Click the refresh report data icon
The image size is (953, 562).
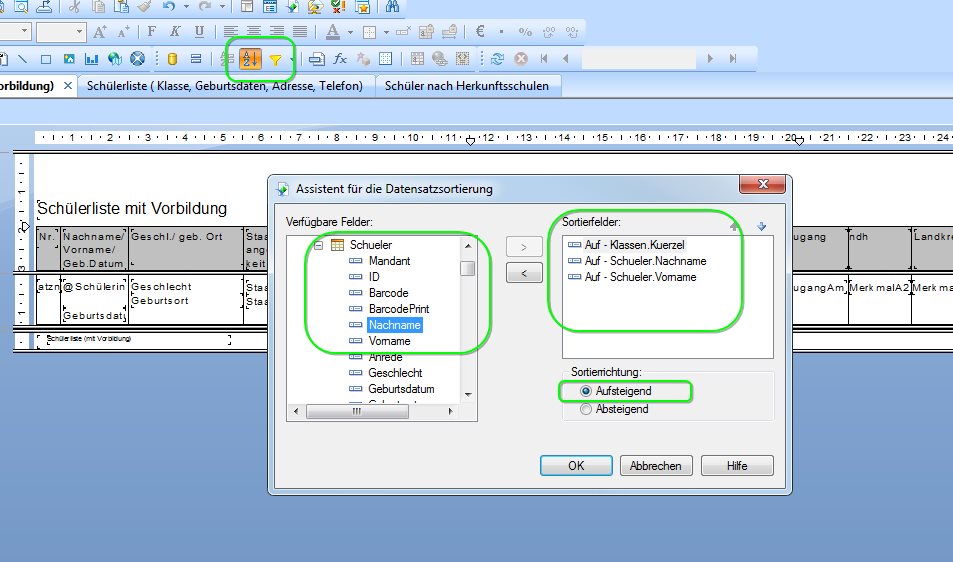(497, 59)
